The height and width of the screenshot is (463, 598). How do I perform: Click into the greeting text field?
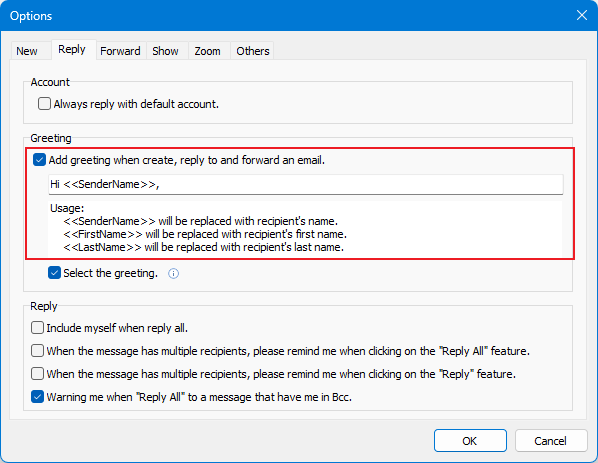305,185
